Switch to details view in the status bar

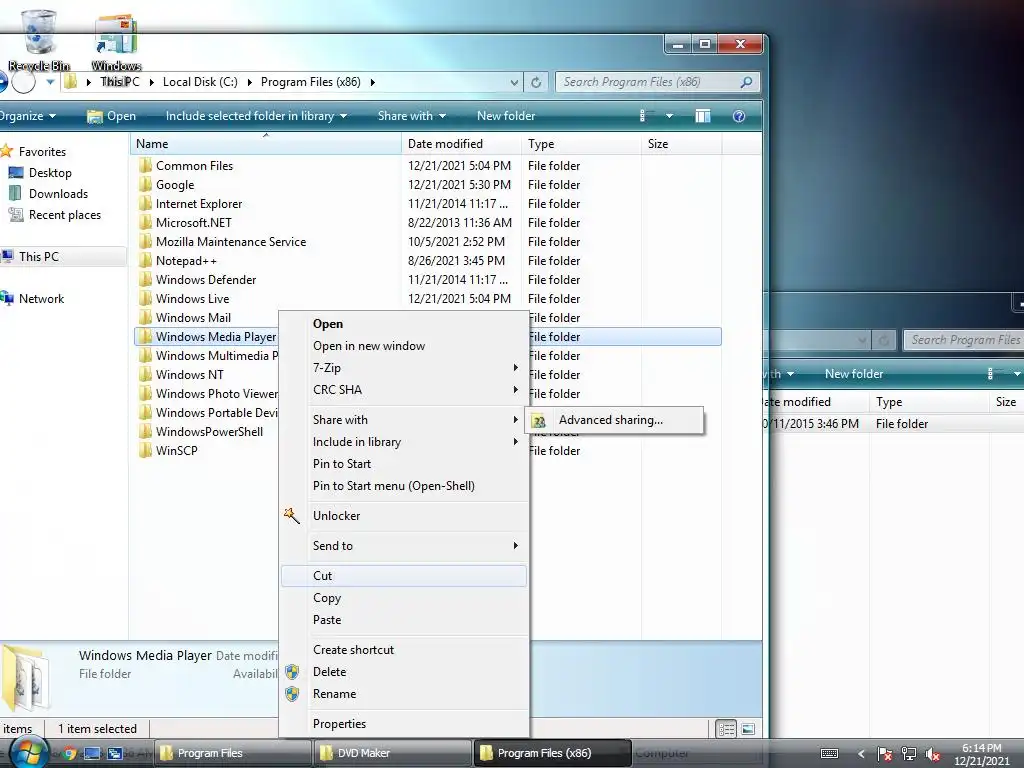[726, 729]
